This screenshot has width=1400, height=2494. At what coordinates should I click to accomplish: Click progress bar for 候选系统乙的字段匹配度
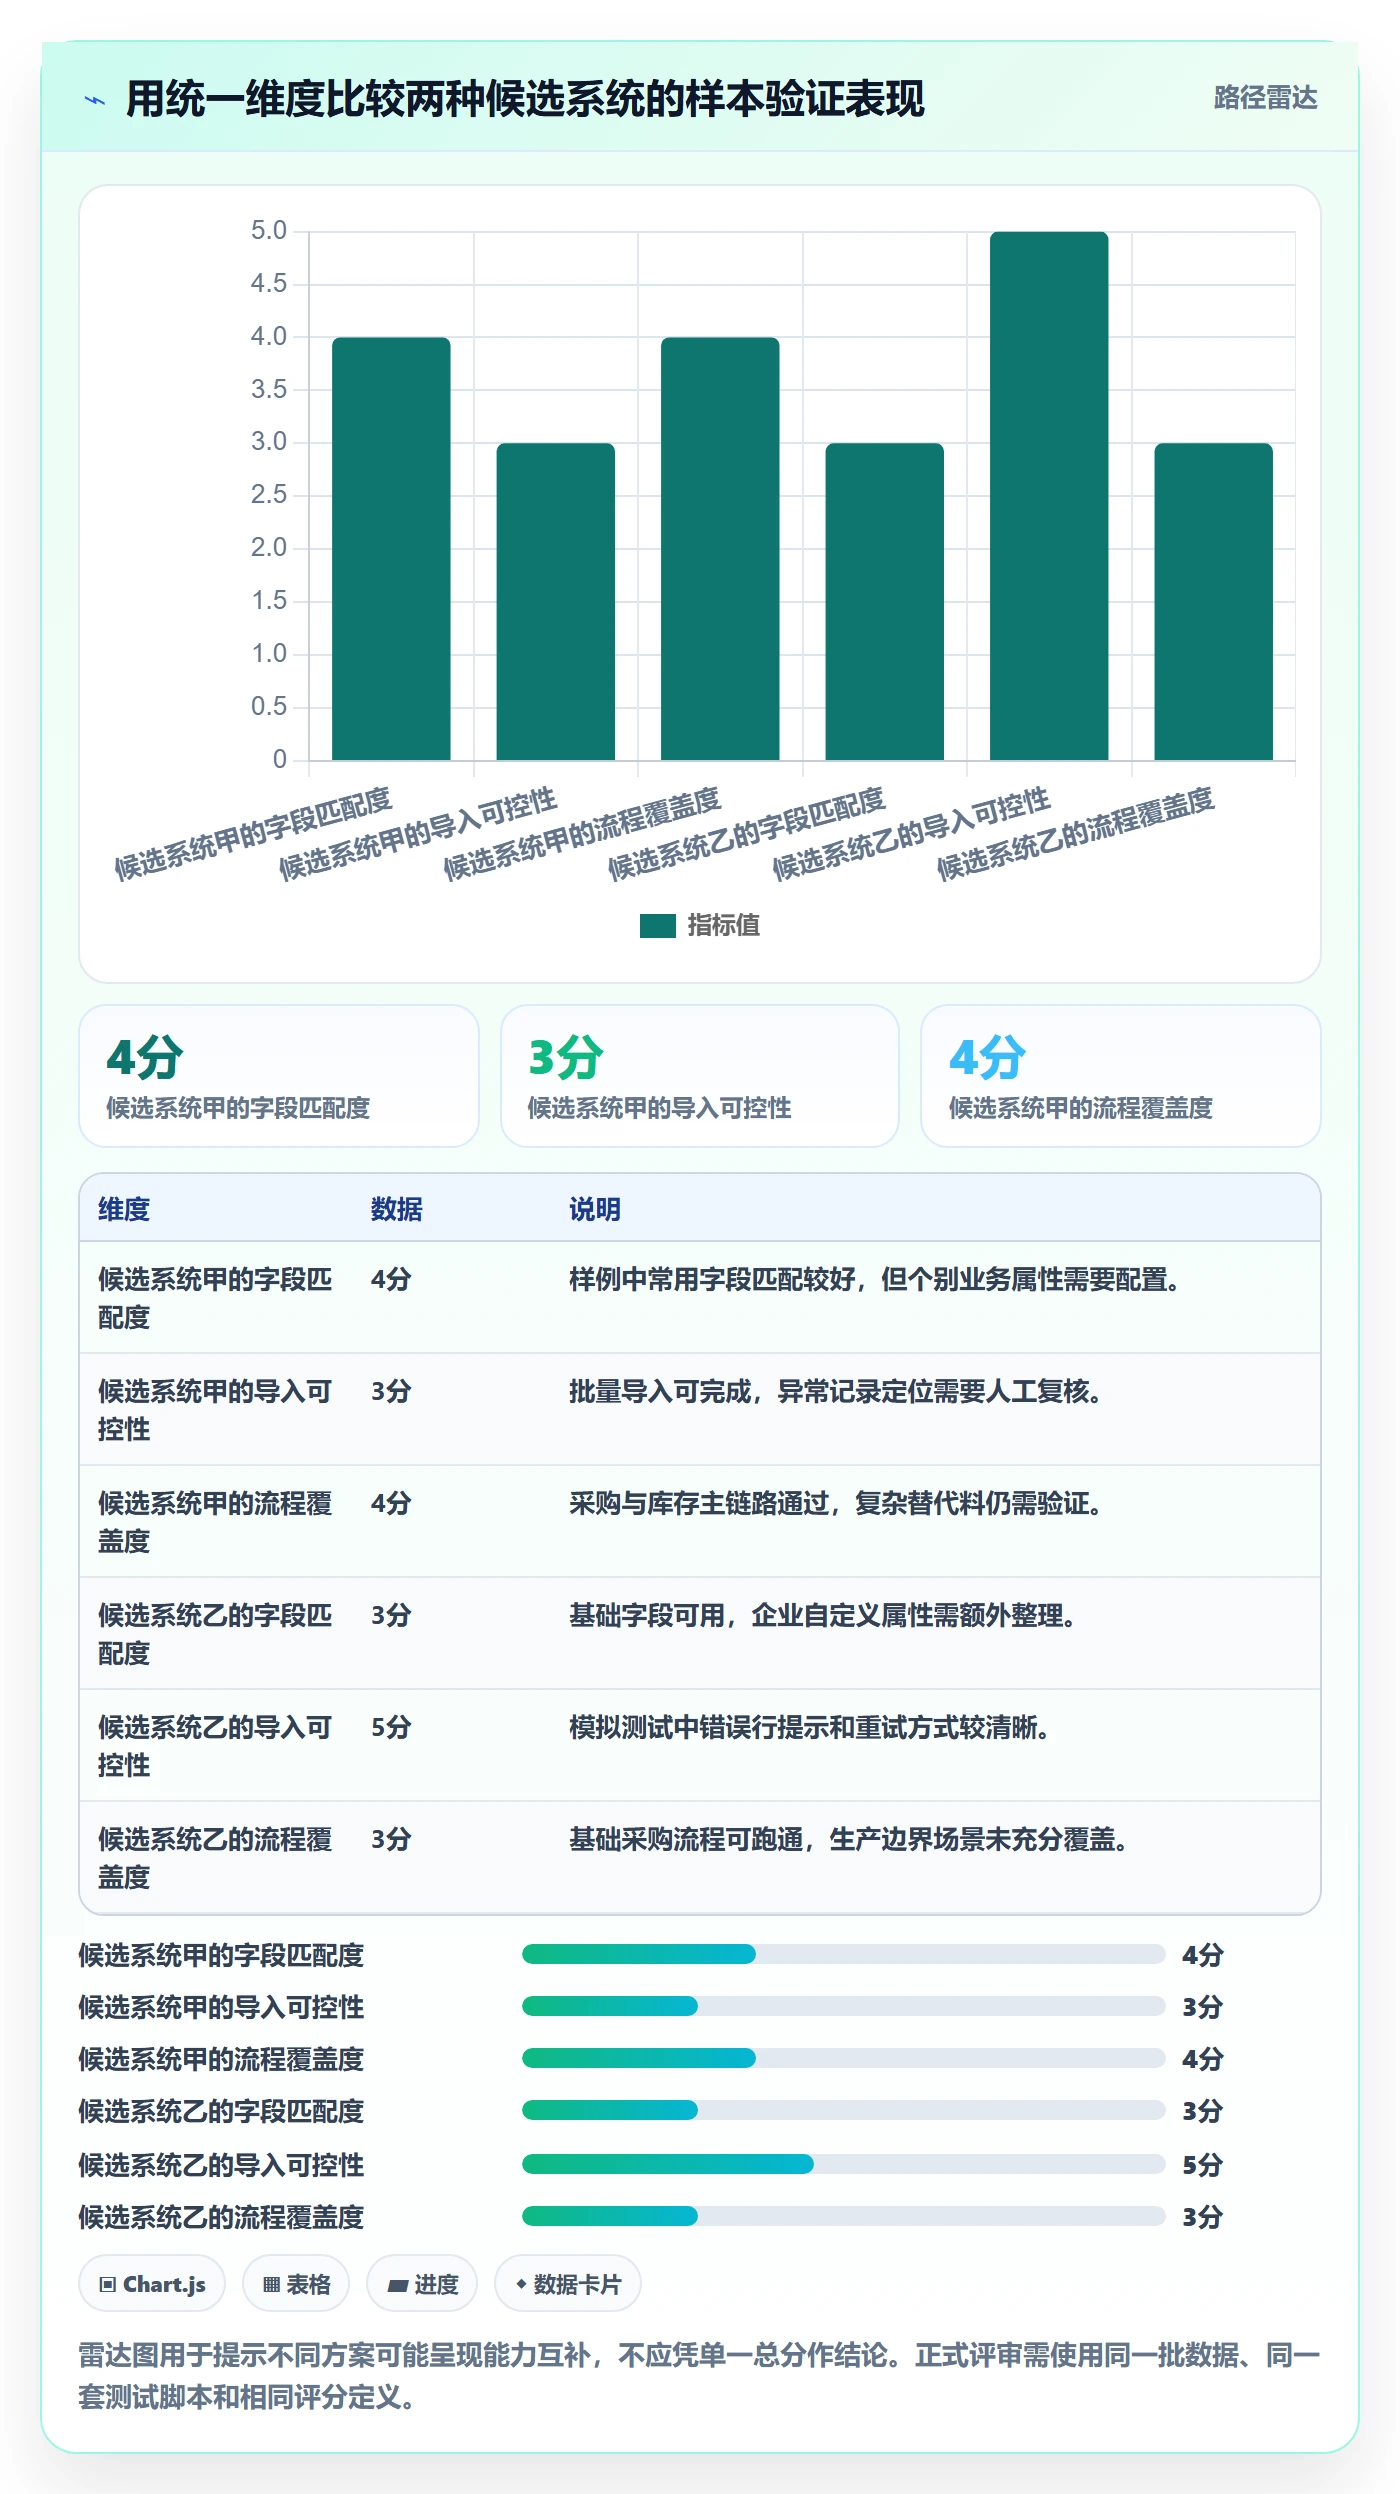843,2110
